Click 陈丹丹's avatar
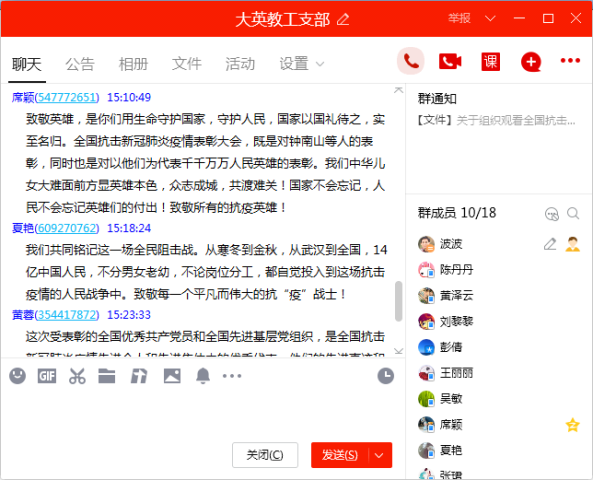Image resolution: width=593 pixels, height=480 pixels. pos(426,270)
